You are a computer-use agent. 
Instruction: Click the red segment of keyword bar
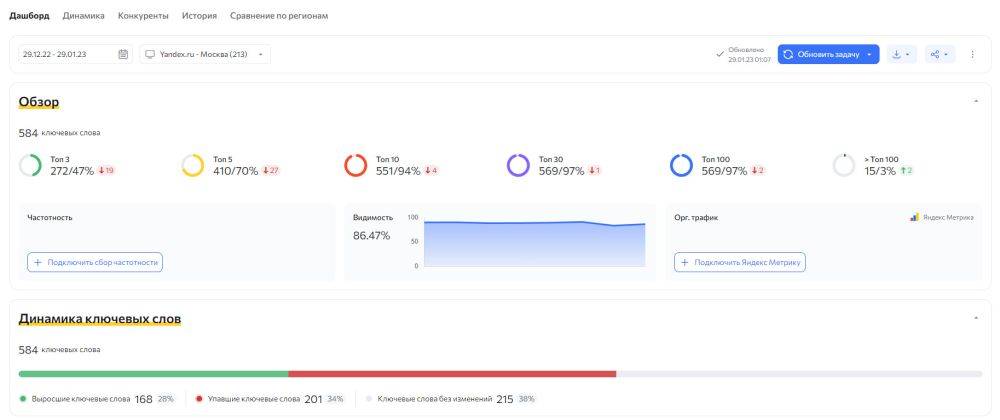click(x=452, y=374)
